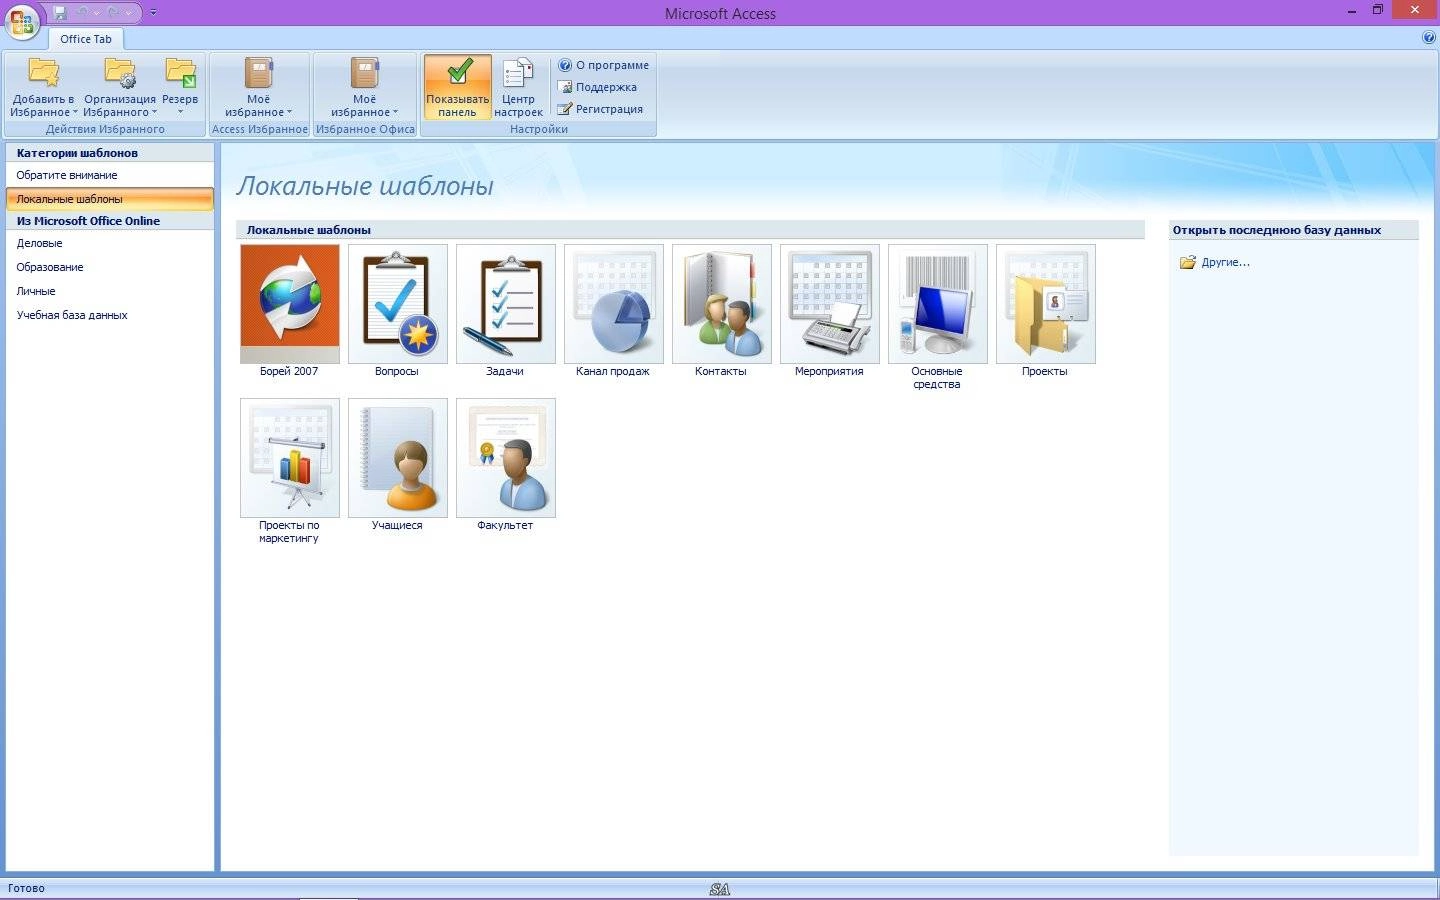Choose the Канал продаж template icon
Viewport: 1440px width, 900px height.
(614, 304)
